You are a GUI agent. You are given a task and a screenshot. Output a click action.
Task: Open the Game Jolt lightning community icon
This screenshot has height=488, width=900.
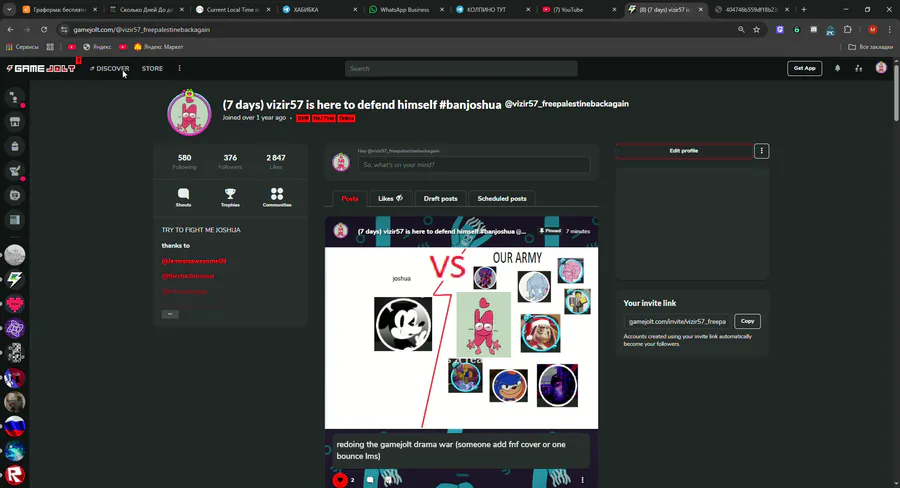[x=15, y=280]
